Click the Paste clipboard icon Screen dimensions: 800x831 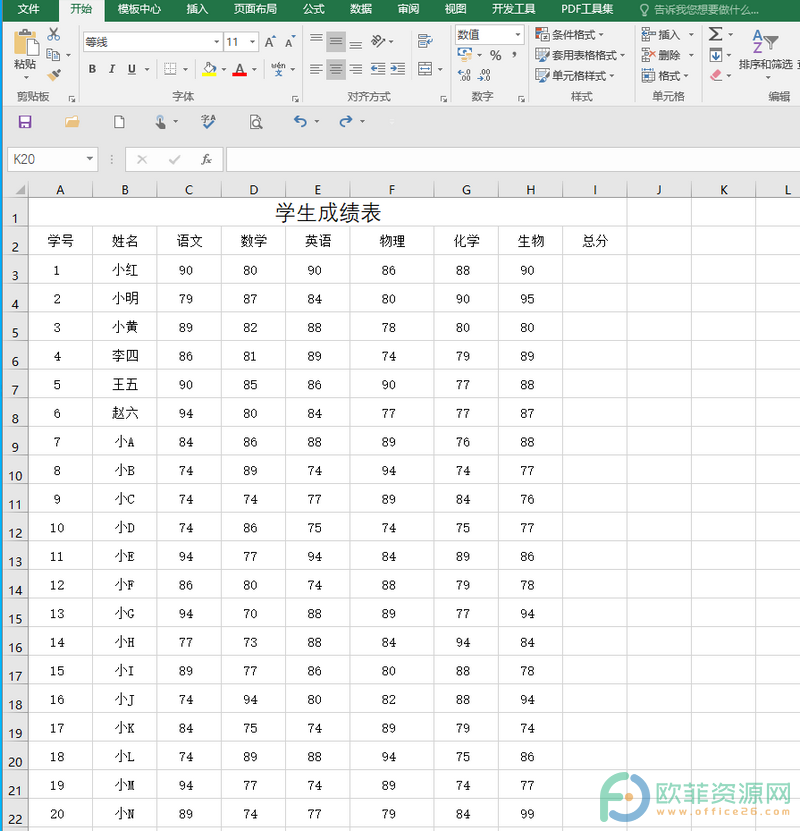coord(25,42)
